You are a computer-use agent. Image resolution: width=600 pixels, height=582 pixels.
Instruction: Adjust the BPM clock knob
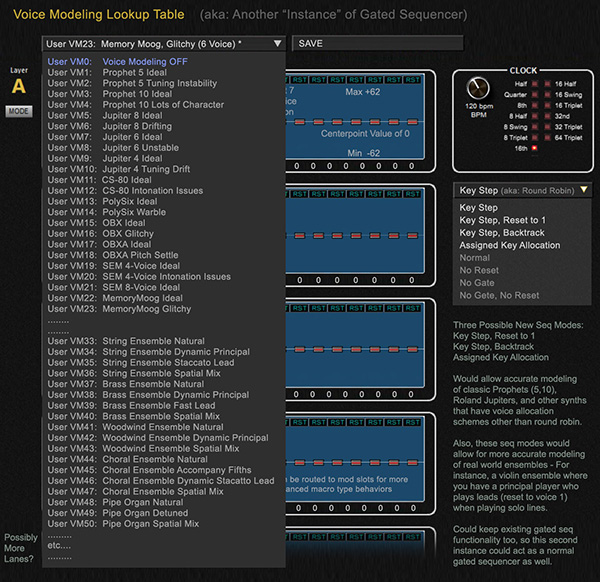tap(478, 88)
